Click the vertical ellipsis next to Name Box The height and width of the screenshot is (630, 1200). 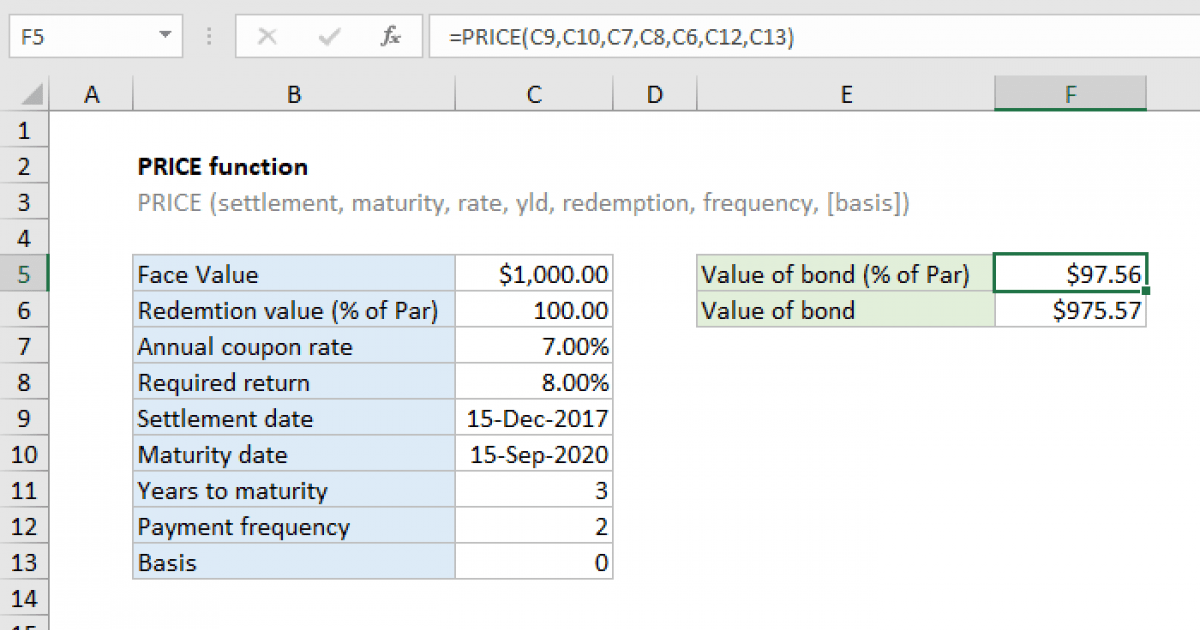[x=208, y=36]
